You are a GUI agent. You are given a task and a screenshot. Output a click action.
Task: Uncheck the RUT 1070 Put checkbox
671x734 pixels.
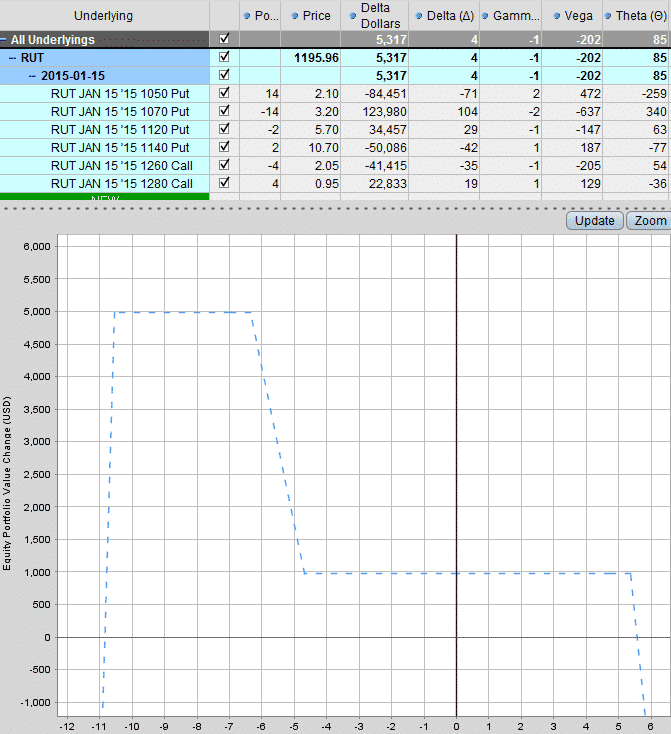coord(224,110)
